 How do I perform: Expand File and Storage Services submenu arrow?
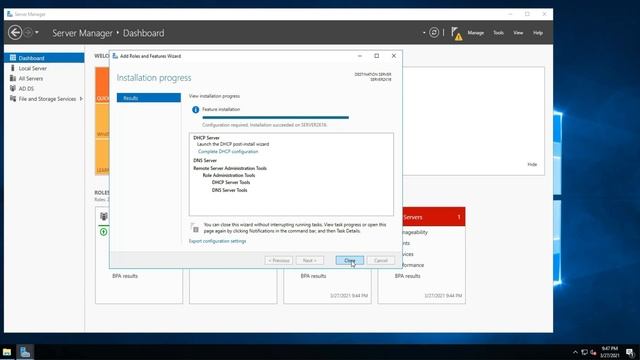pyautogui.click(x=81, y=99)
